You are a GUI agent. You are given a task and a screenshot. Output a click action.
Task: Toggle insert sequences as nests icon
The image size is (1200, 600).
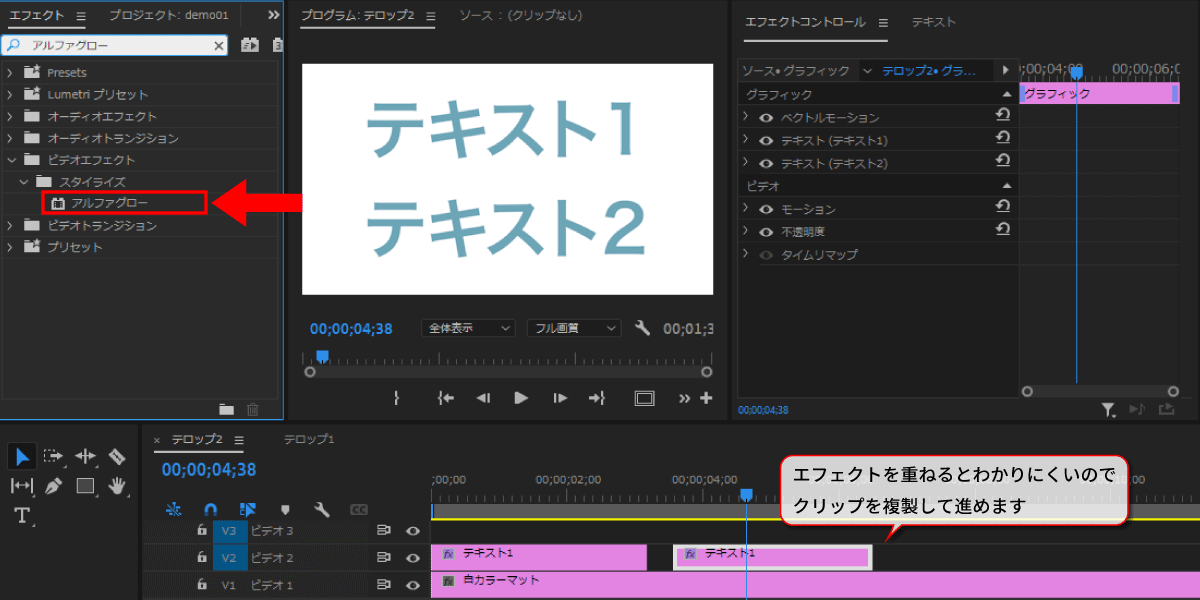coord(174,509)
